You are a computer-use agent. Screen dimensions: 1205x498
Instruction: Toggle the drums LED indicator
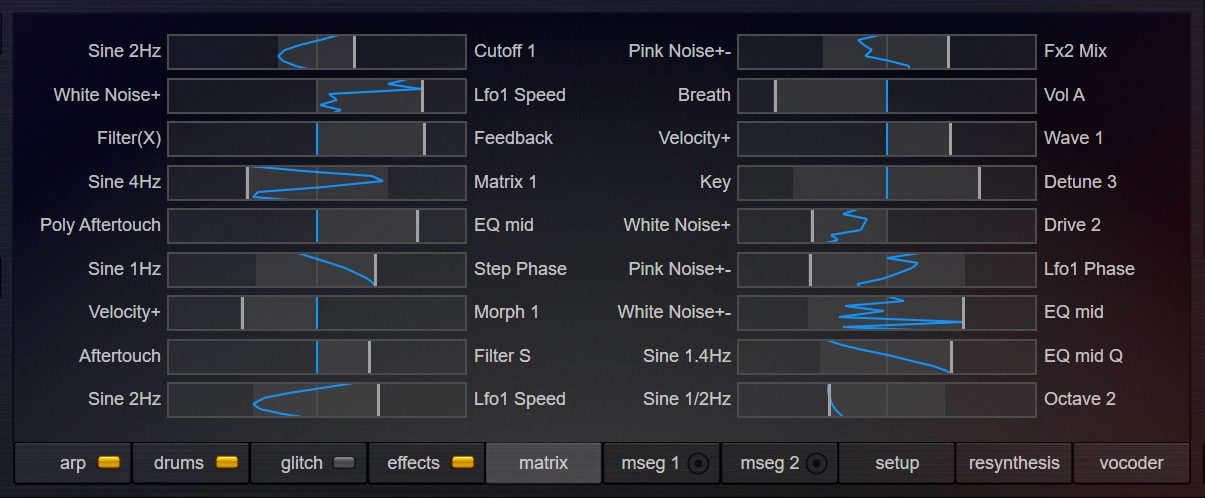coord(227,463)
